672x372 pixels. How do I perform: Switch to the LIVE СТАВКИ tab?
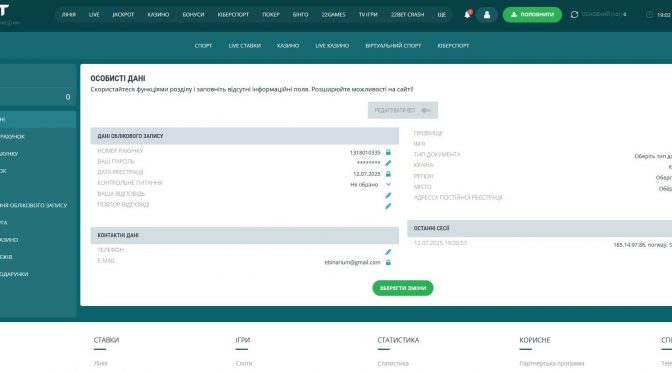tap(244, 45)
